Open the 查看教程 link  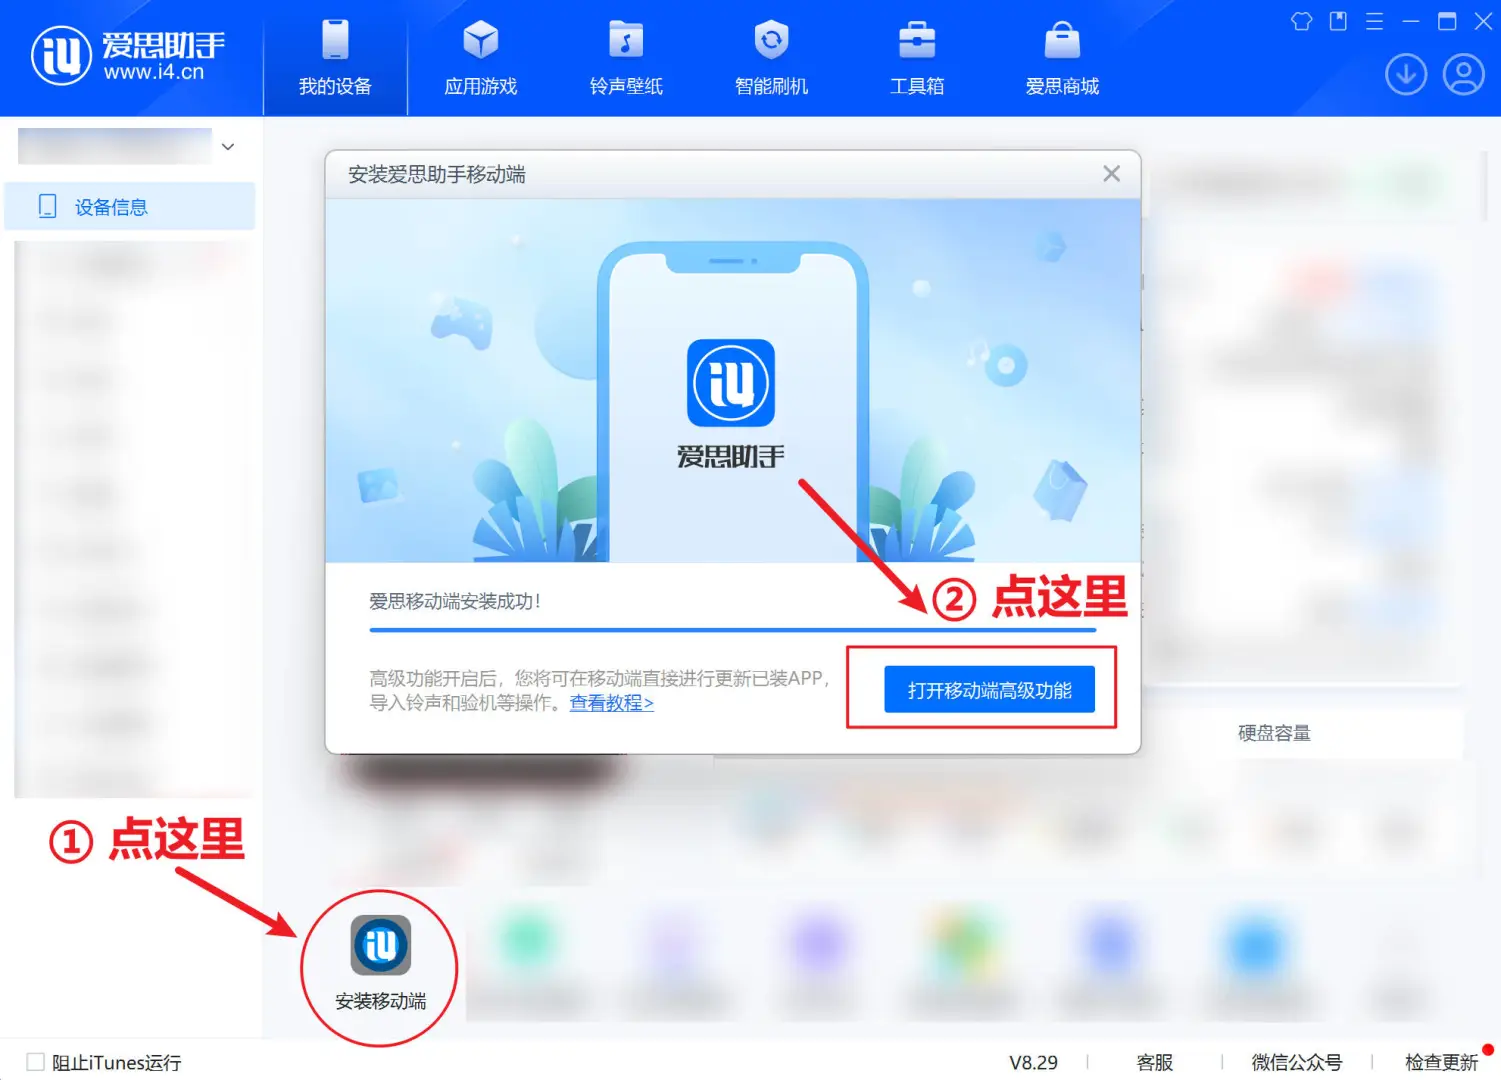(611, 704)
